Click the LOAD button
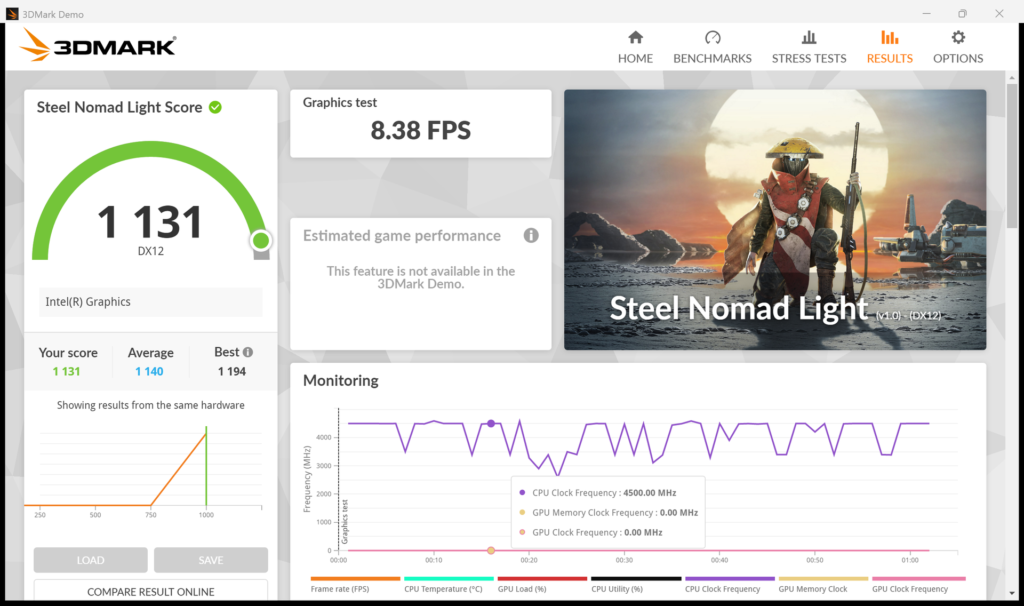 [90, 560]
